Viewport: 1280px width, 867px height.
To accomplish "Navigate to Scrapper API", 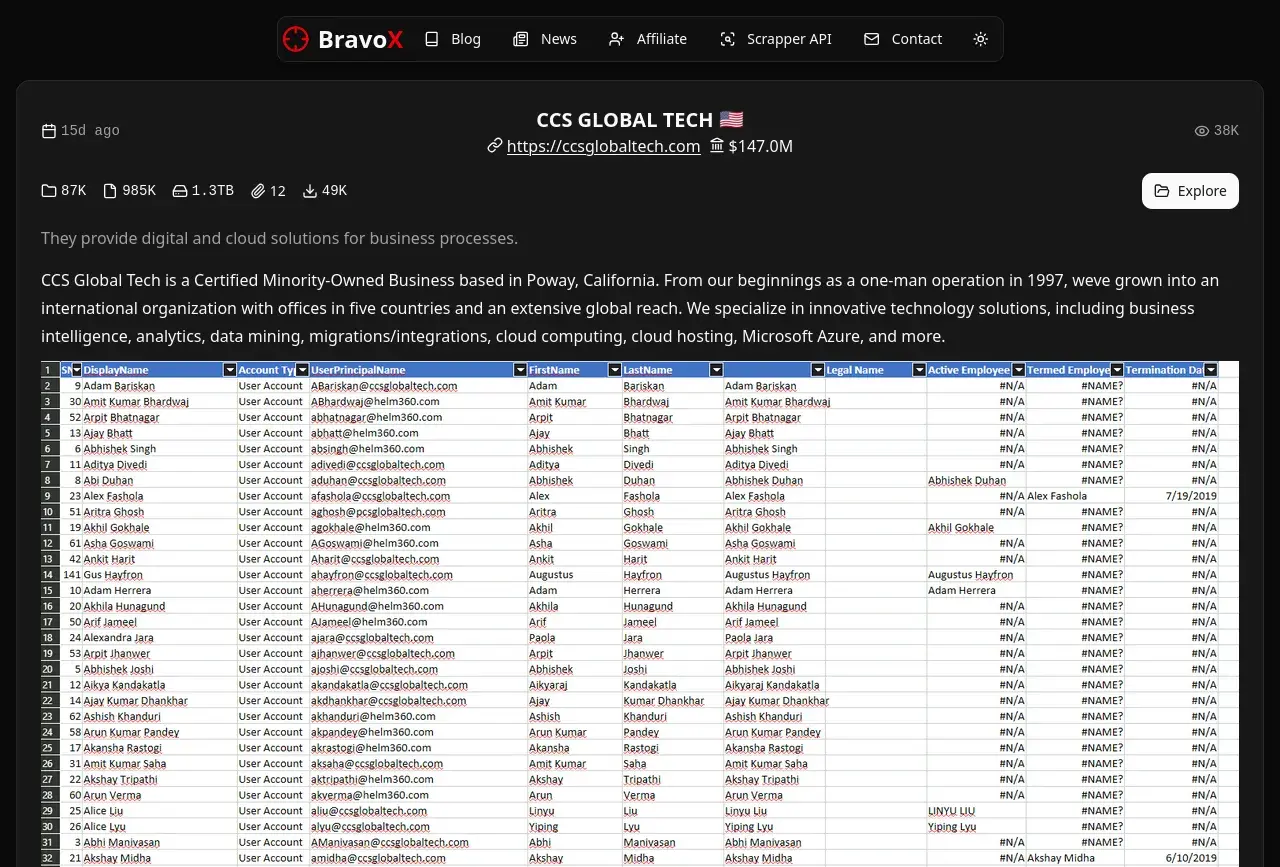I will coord(776,39).
